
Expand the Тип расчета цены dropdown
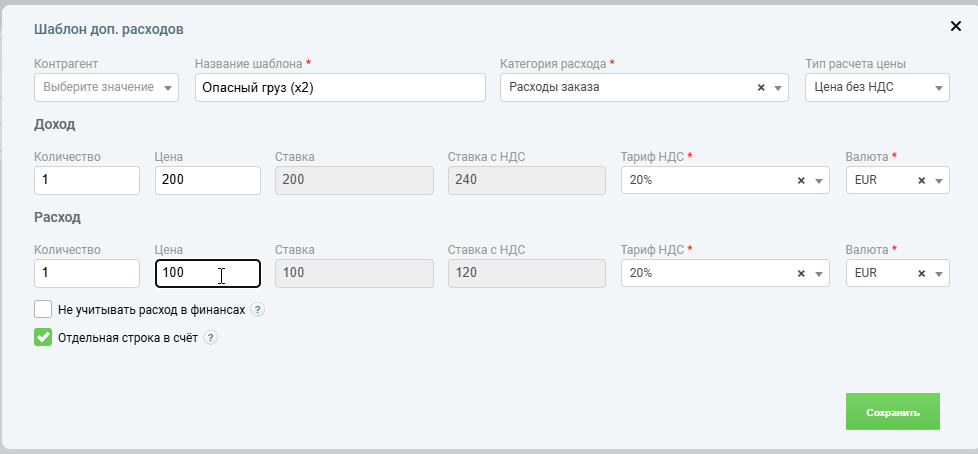coord(876,88)
